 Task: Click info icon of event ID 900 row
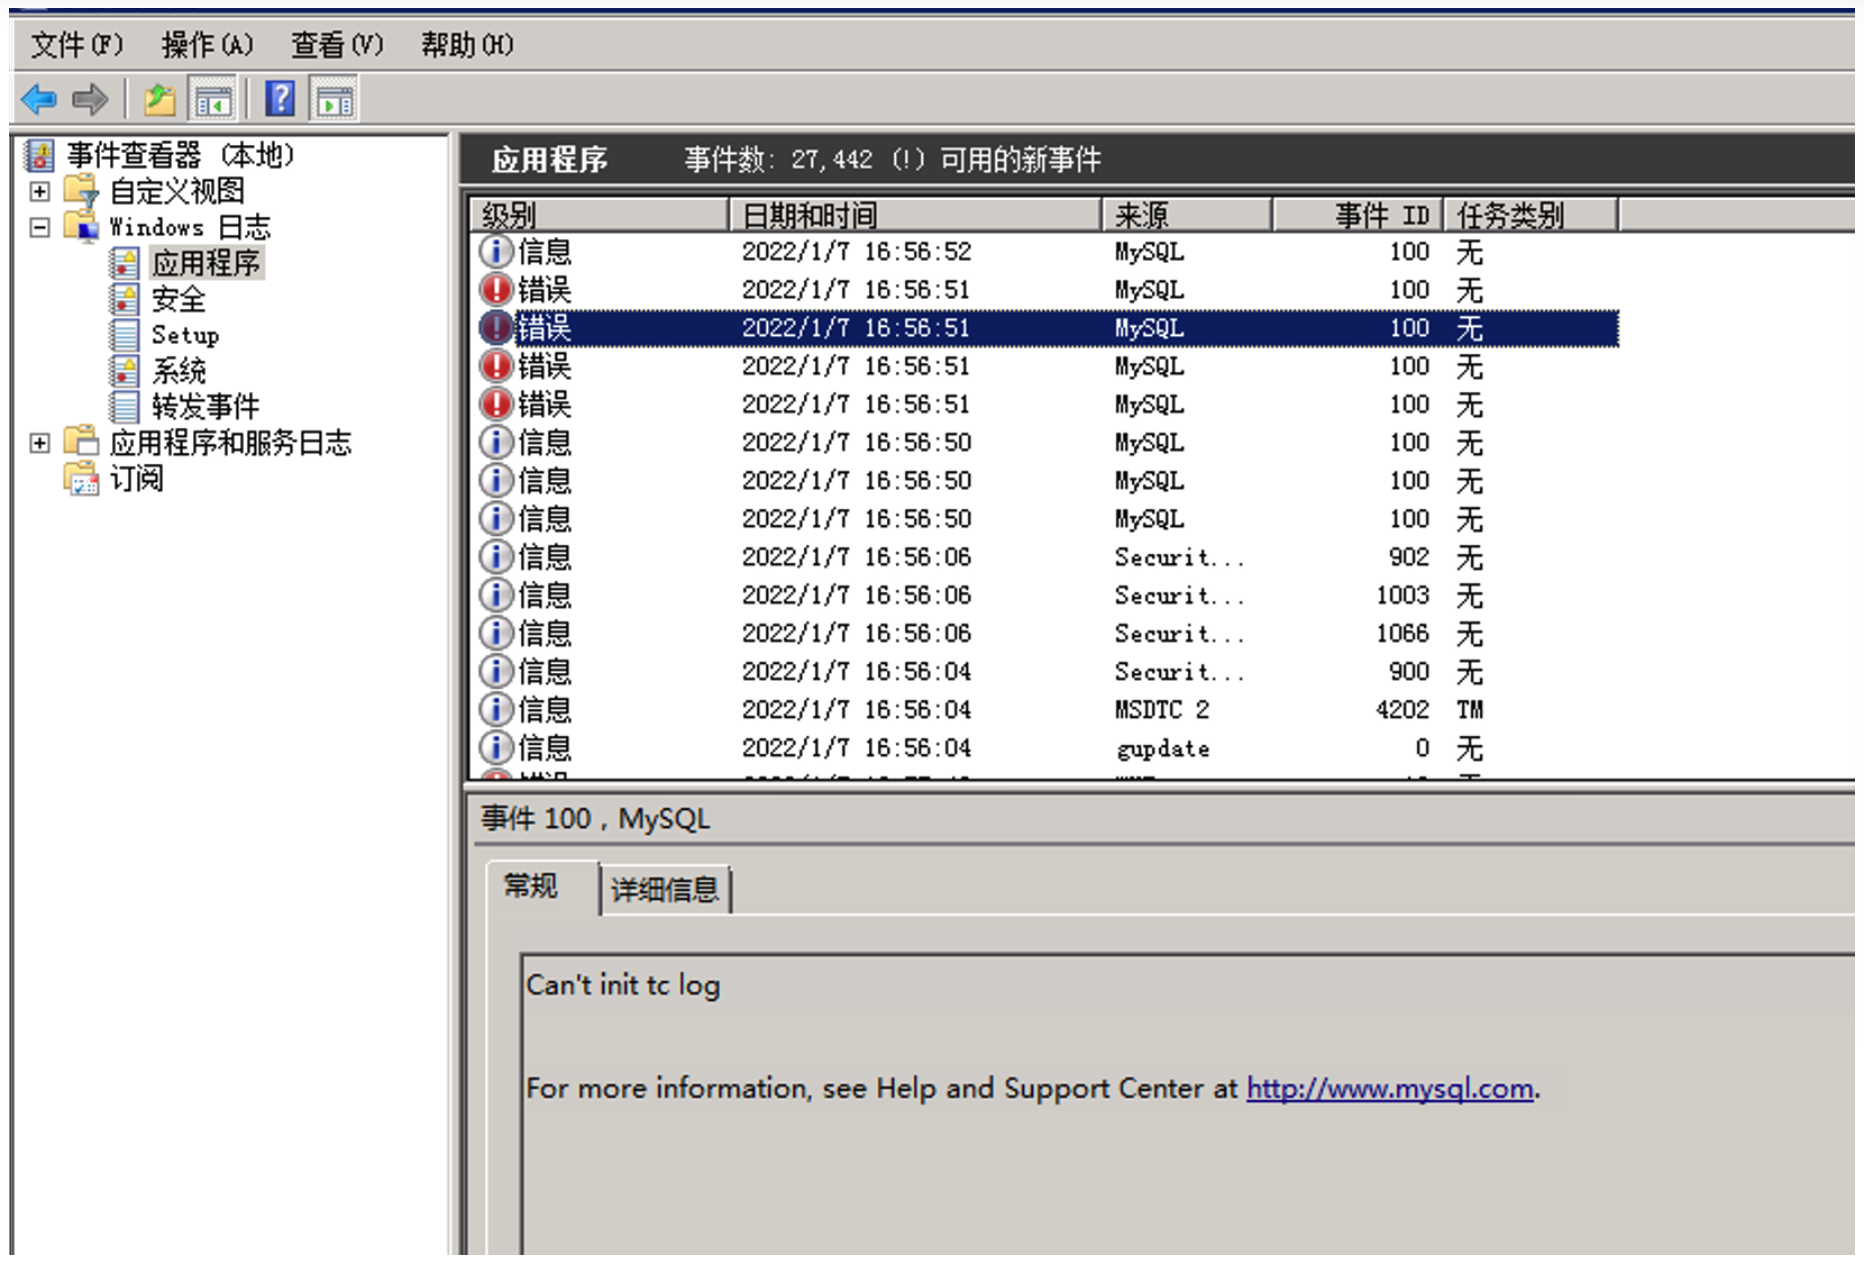(x=496, y=671)
